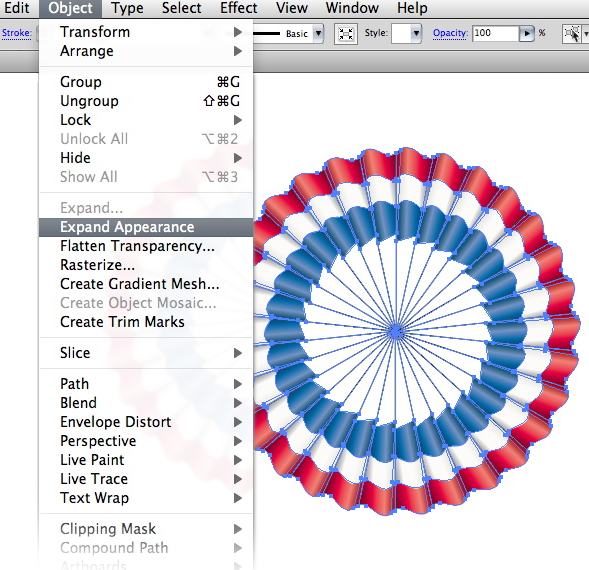
Task: Open the Effect menu
Action: pos(239,8)
